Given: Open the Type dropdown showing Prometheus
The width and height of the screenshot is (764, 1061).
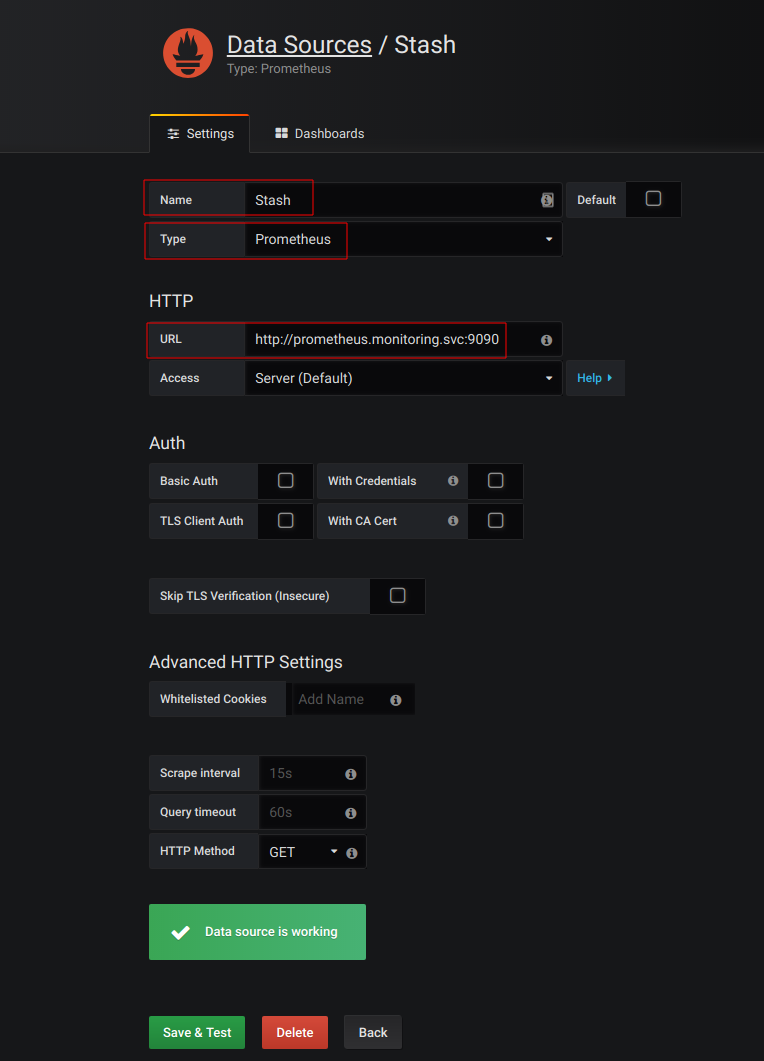Looking at the screenshot, I should pyautogui.click(x=403, y=239).
